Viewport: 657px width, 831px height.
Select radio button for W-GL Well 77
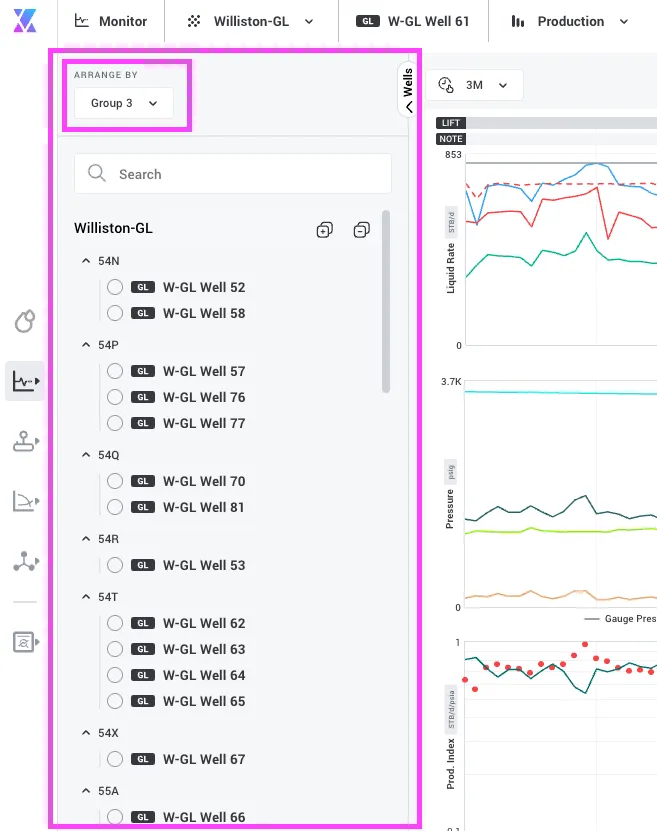tap(115, 422)
